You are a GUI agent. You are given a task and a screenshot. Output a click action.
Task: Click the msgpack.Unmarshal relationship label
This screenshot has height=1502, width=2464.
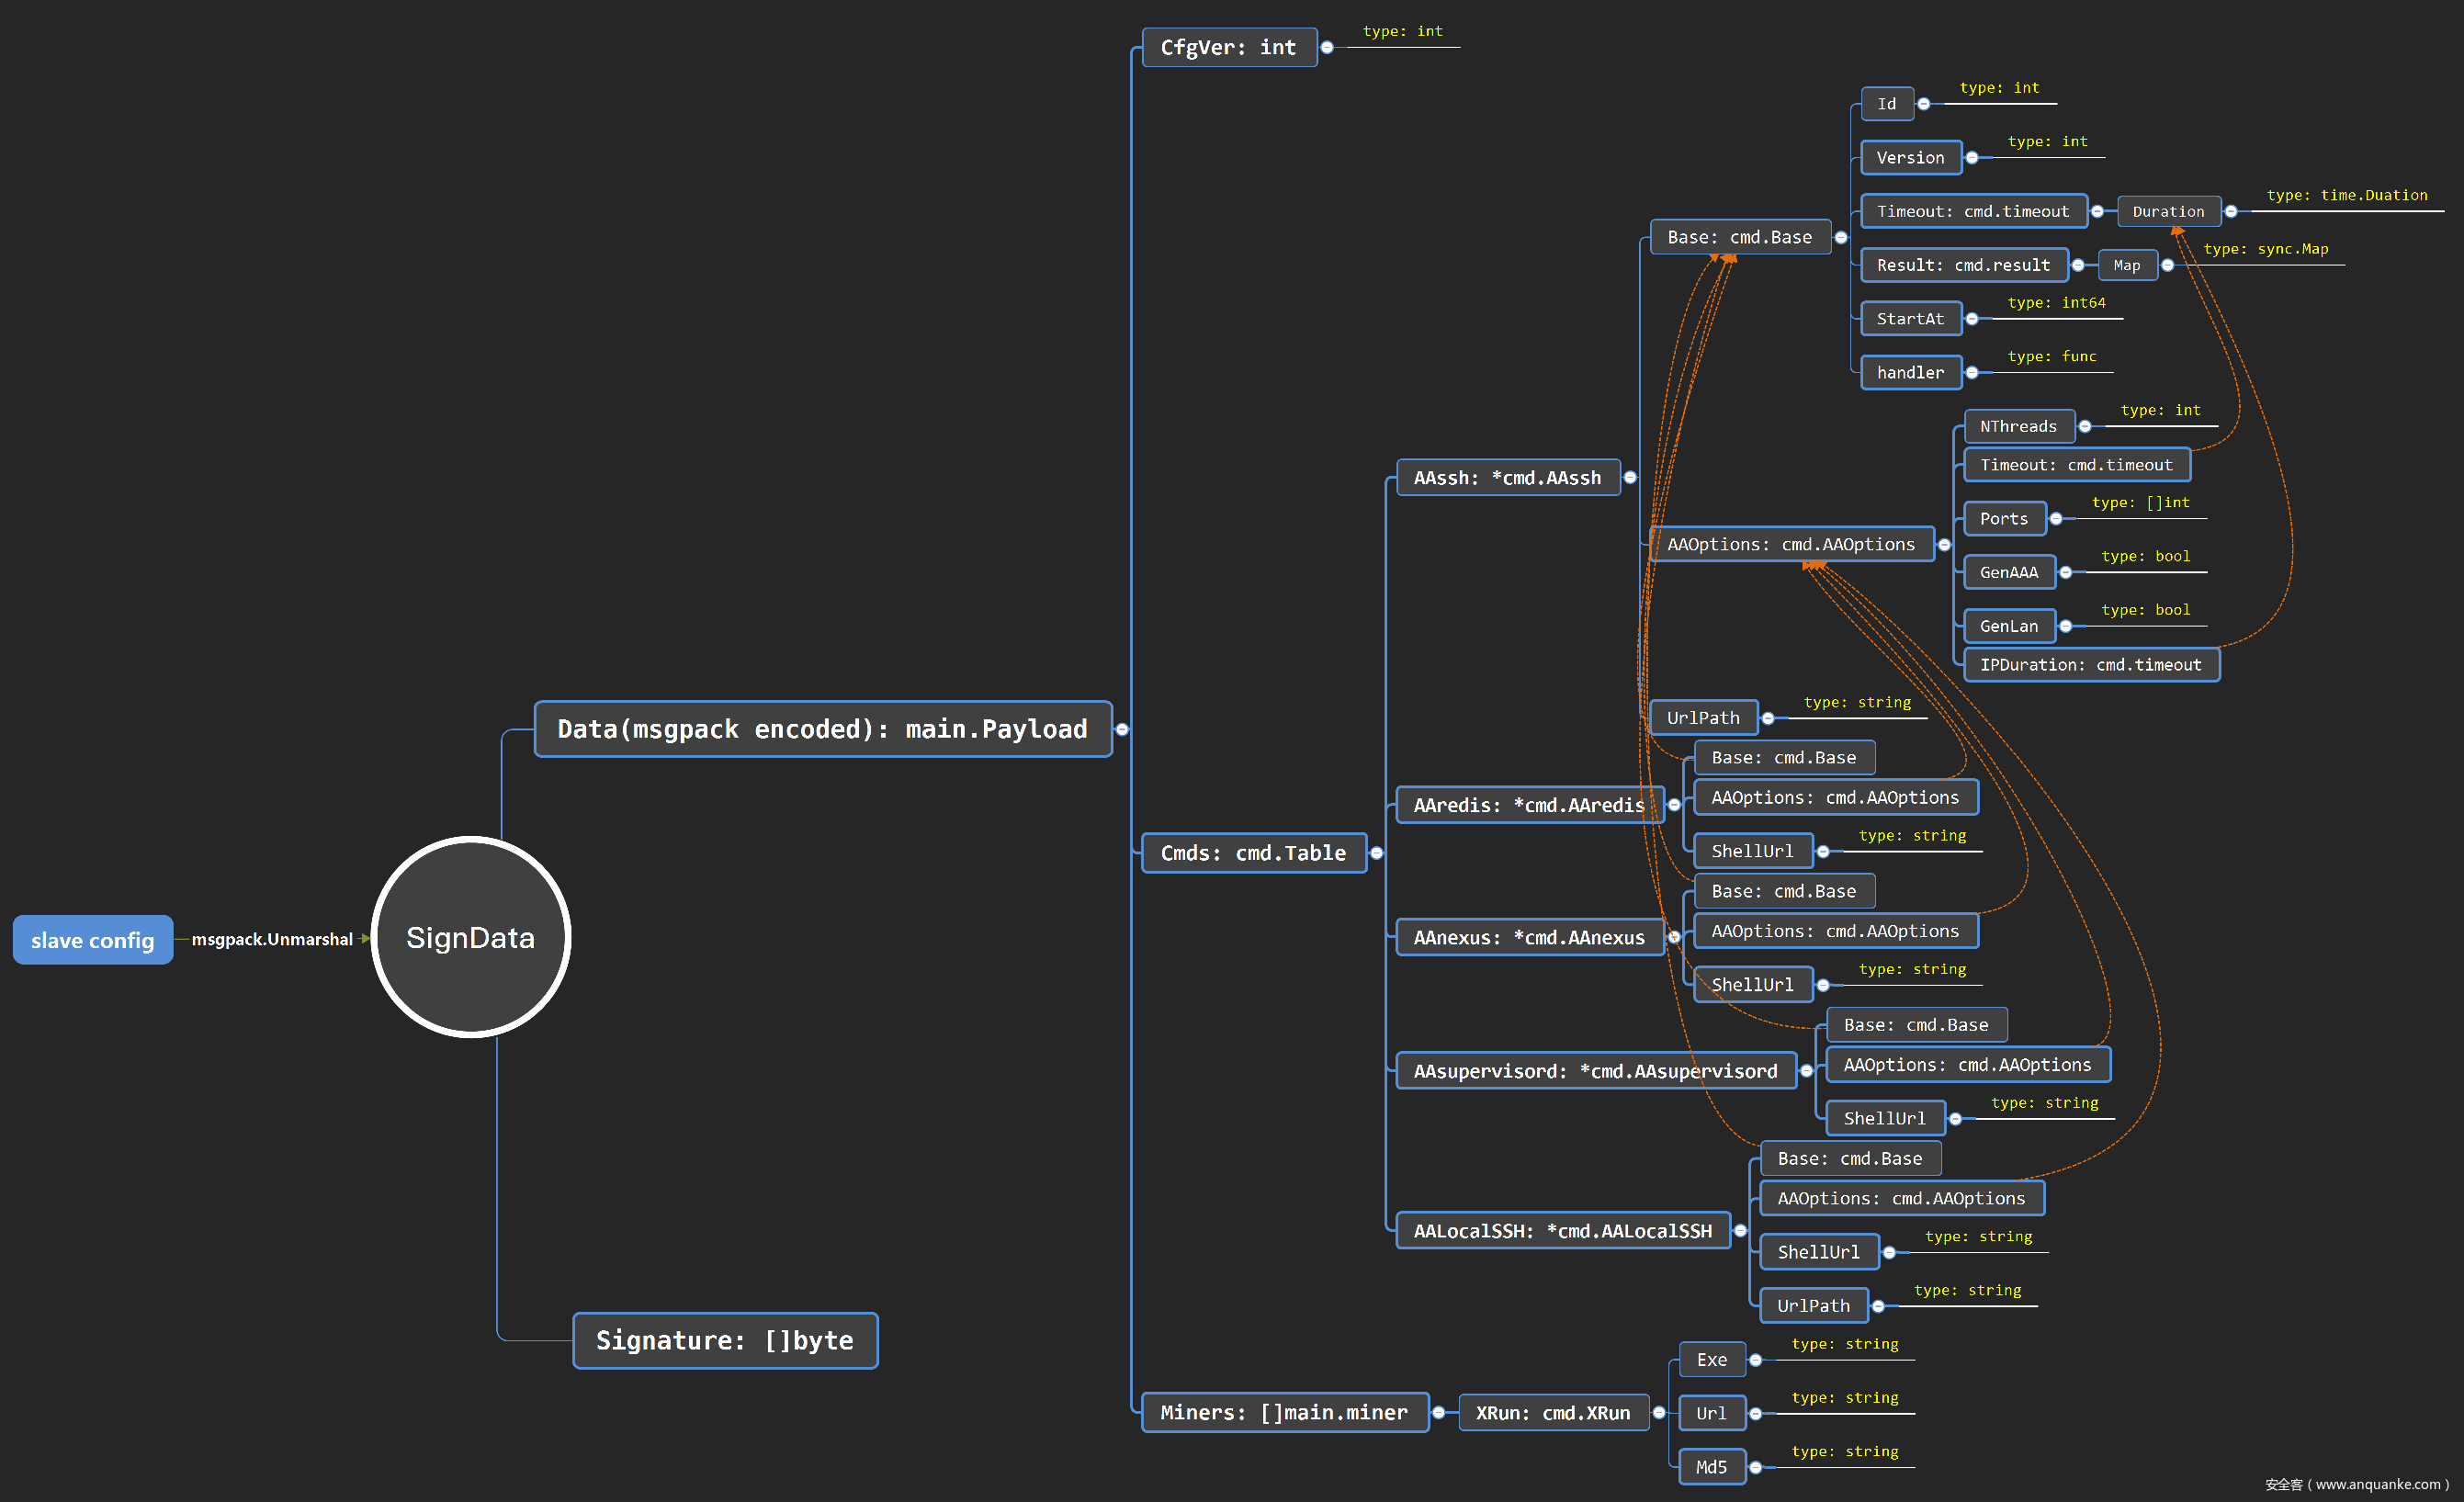click(272, 939)
